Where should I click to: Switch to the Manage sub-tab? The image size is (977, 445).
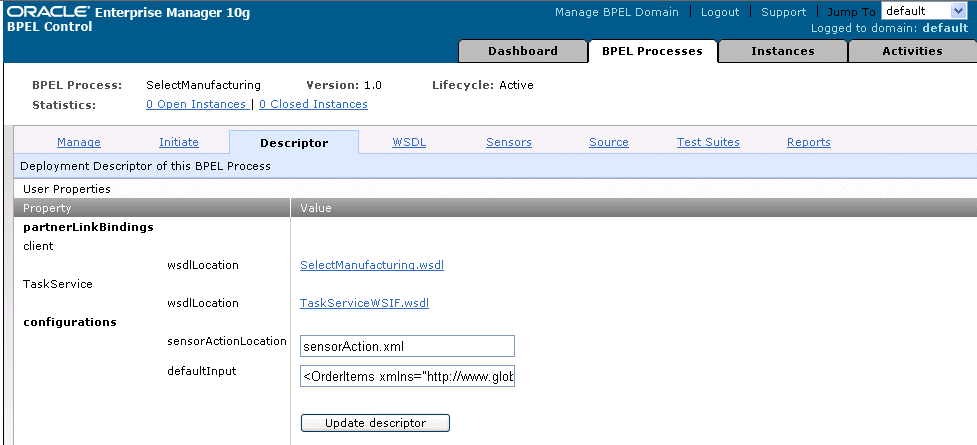click(79, 142)
